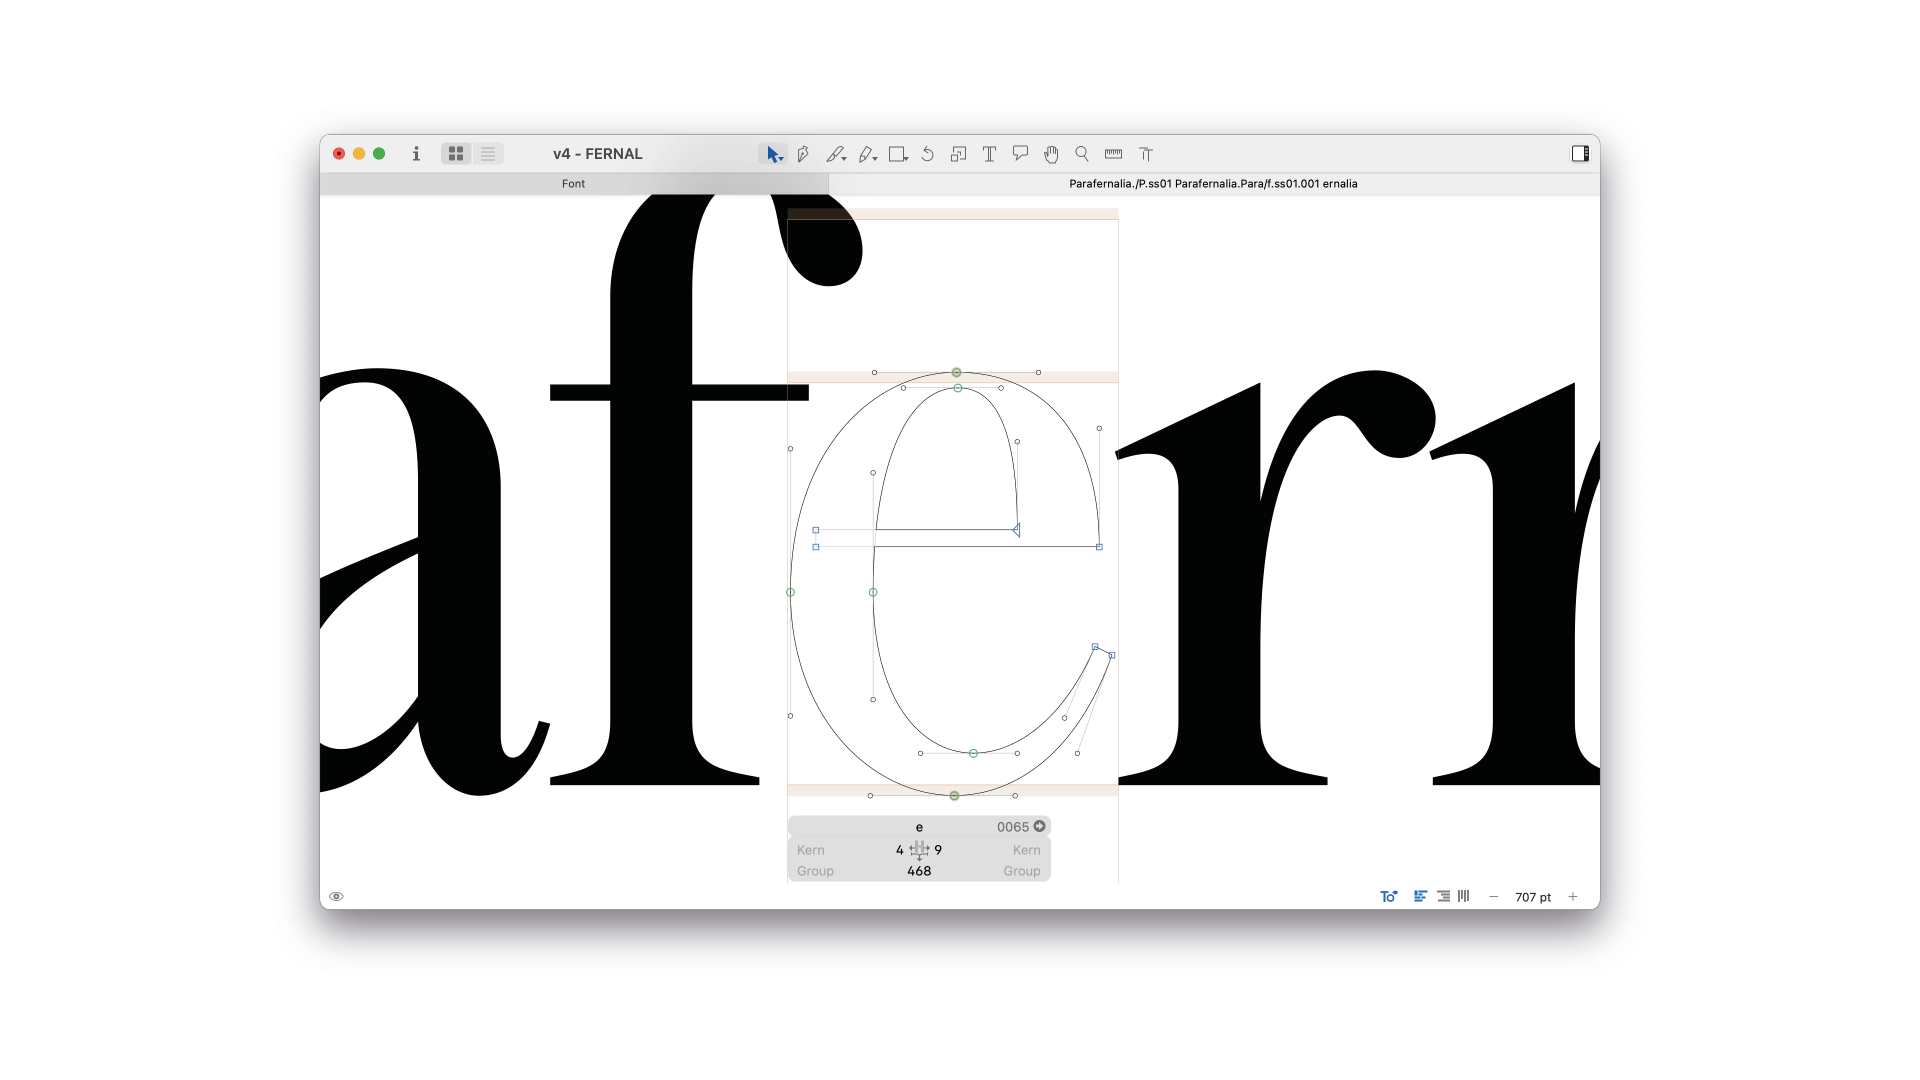Select the Draw (pen) tool
The height and width of the screenshot is (1080, 1920).
(x=803, y=154)
